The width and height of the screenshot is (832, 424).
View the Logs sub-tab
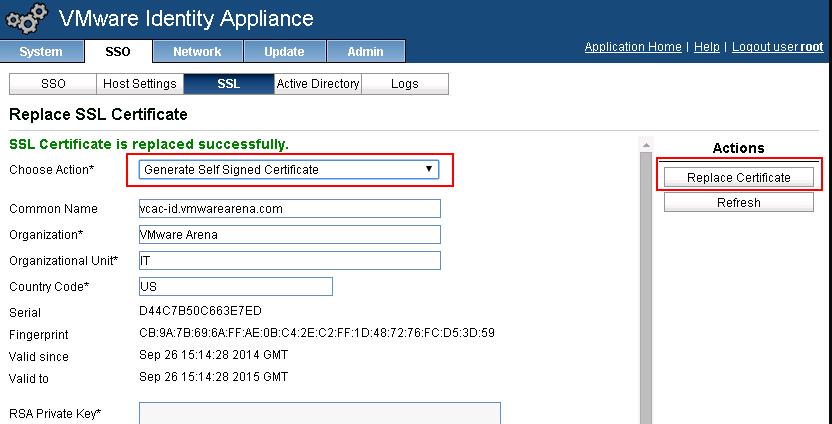405,84
